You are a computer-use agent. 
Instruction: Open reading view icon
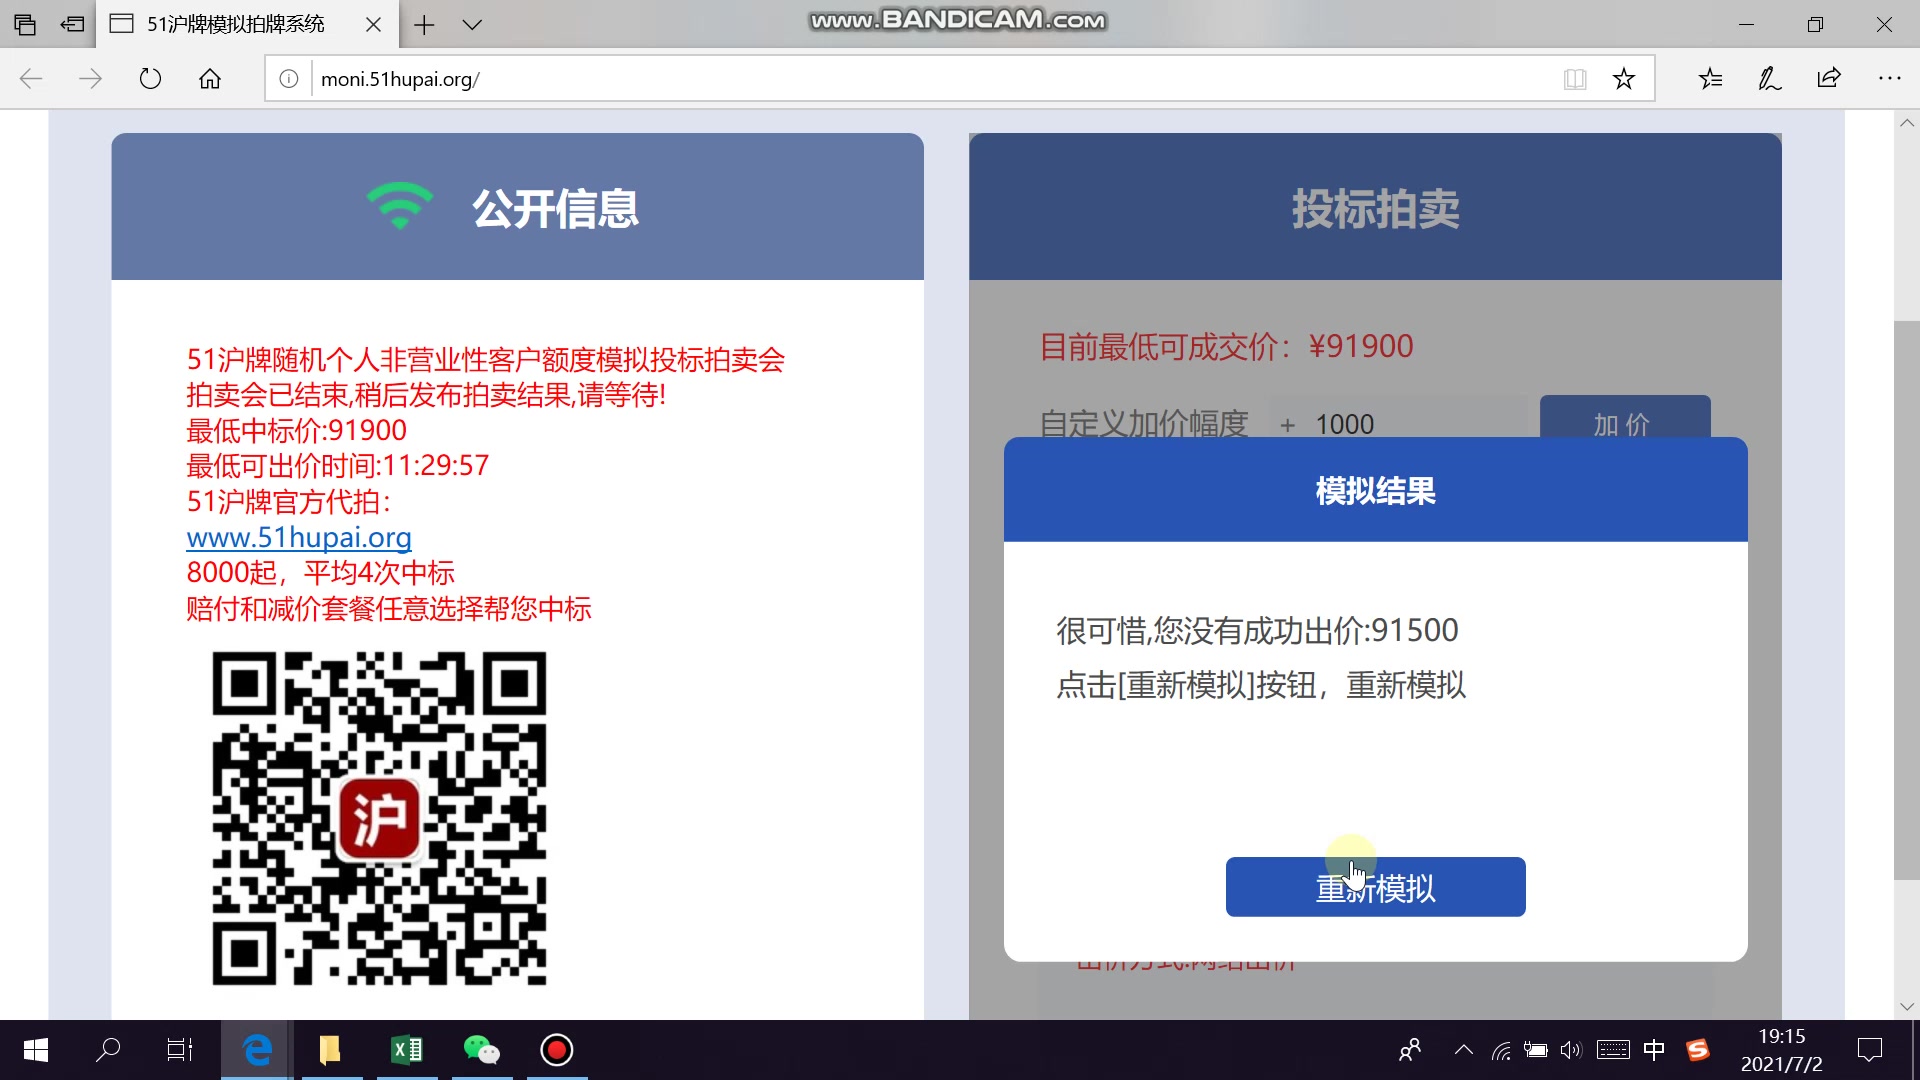pos(1575,79)
